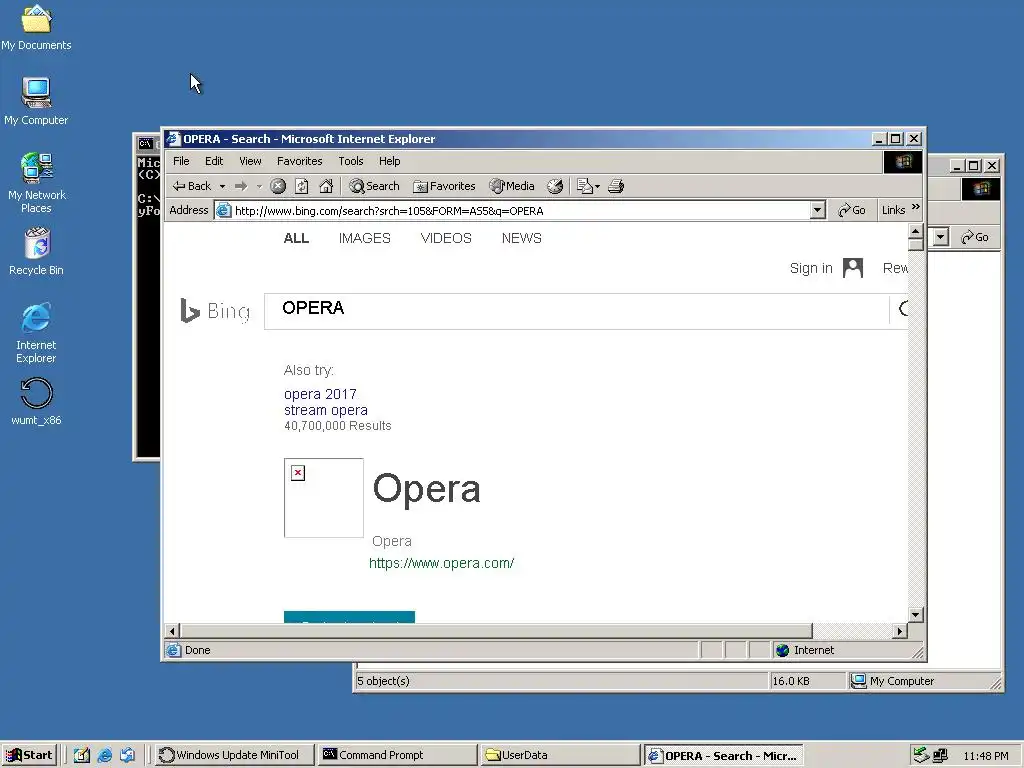The height and width of the screenshot is (768, 1024).
Task: Select the Internet Explorer desktop icon
Action: click(36, 332)
